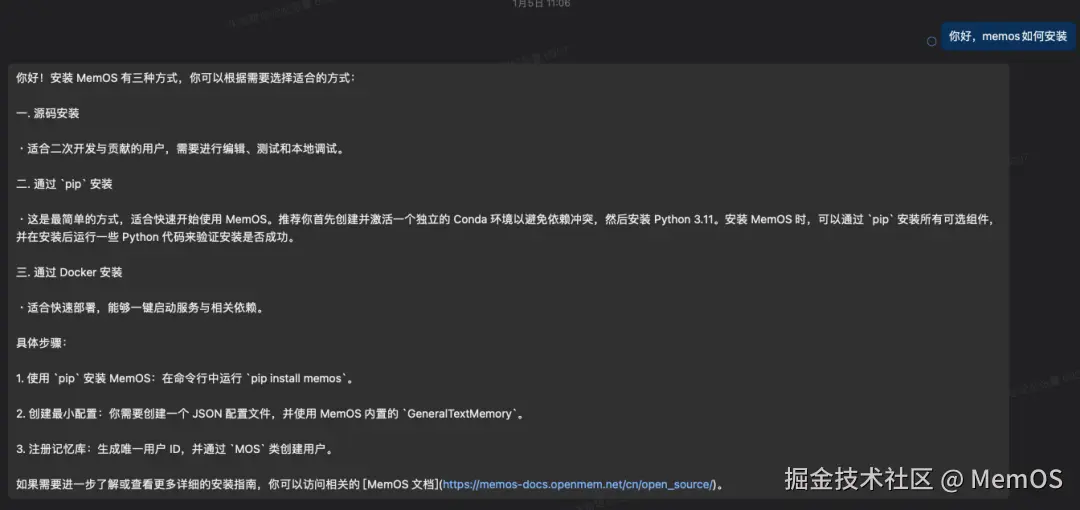Click the line starting '这是最简单的方式'
This screenshot has height=510, width=1080.
(506, 220)
